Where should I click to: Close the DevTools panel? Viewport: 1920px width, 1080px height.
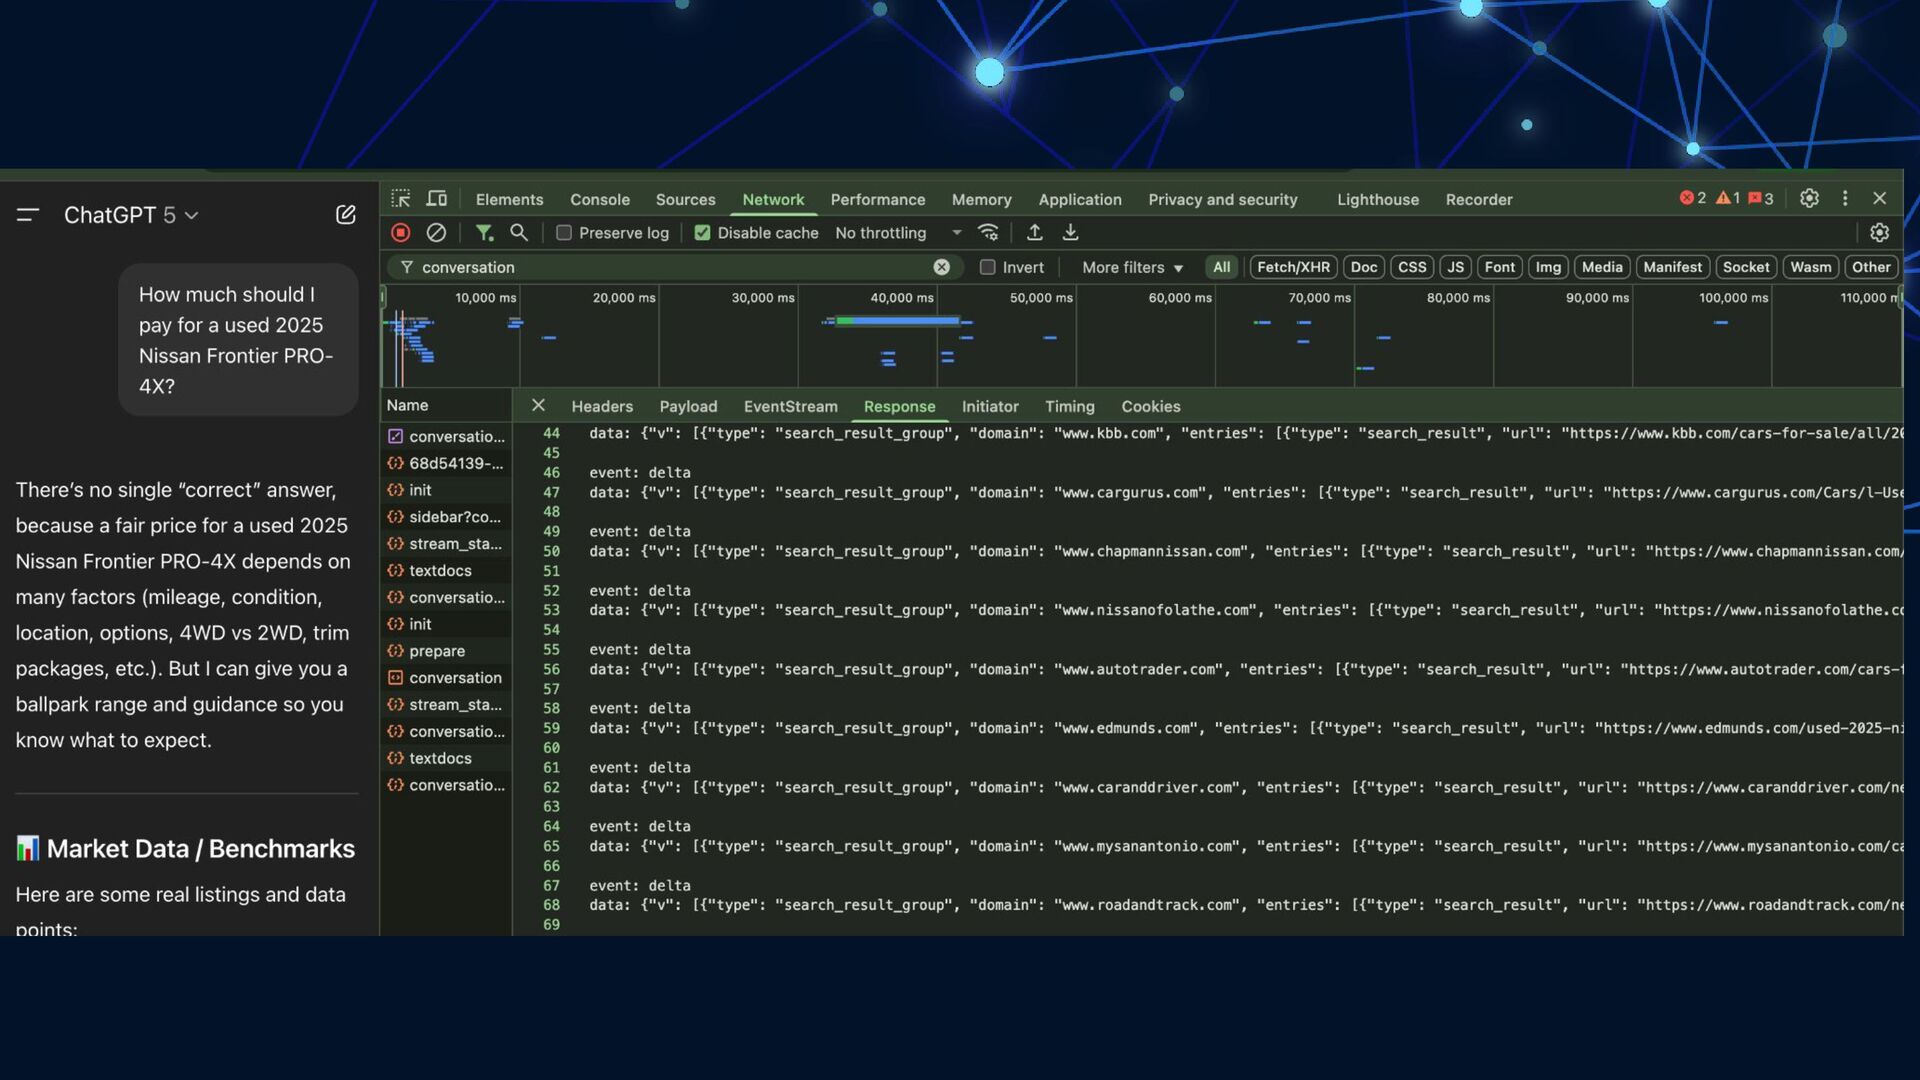pos(1879,199)
